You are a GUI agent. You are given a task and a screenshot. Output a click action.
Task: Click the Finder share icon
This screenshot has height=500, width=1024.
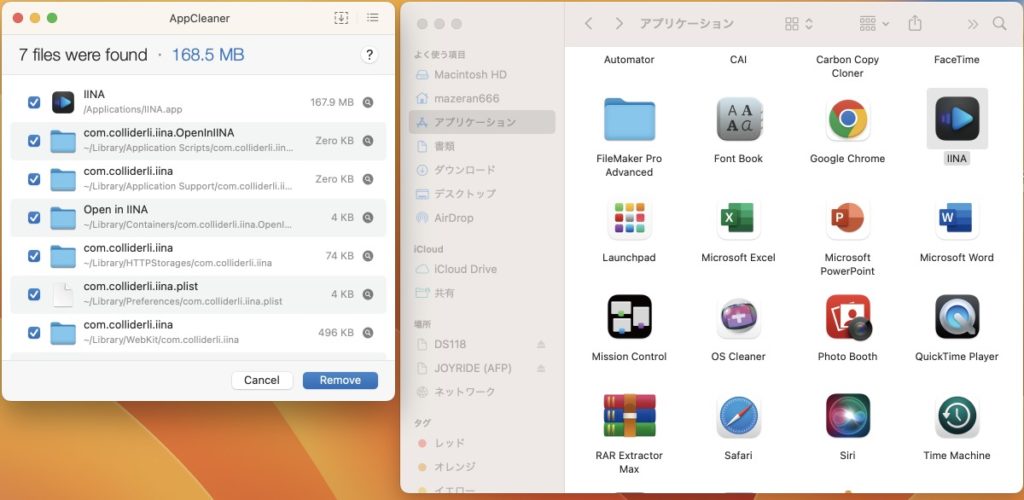pos(915,23)
